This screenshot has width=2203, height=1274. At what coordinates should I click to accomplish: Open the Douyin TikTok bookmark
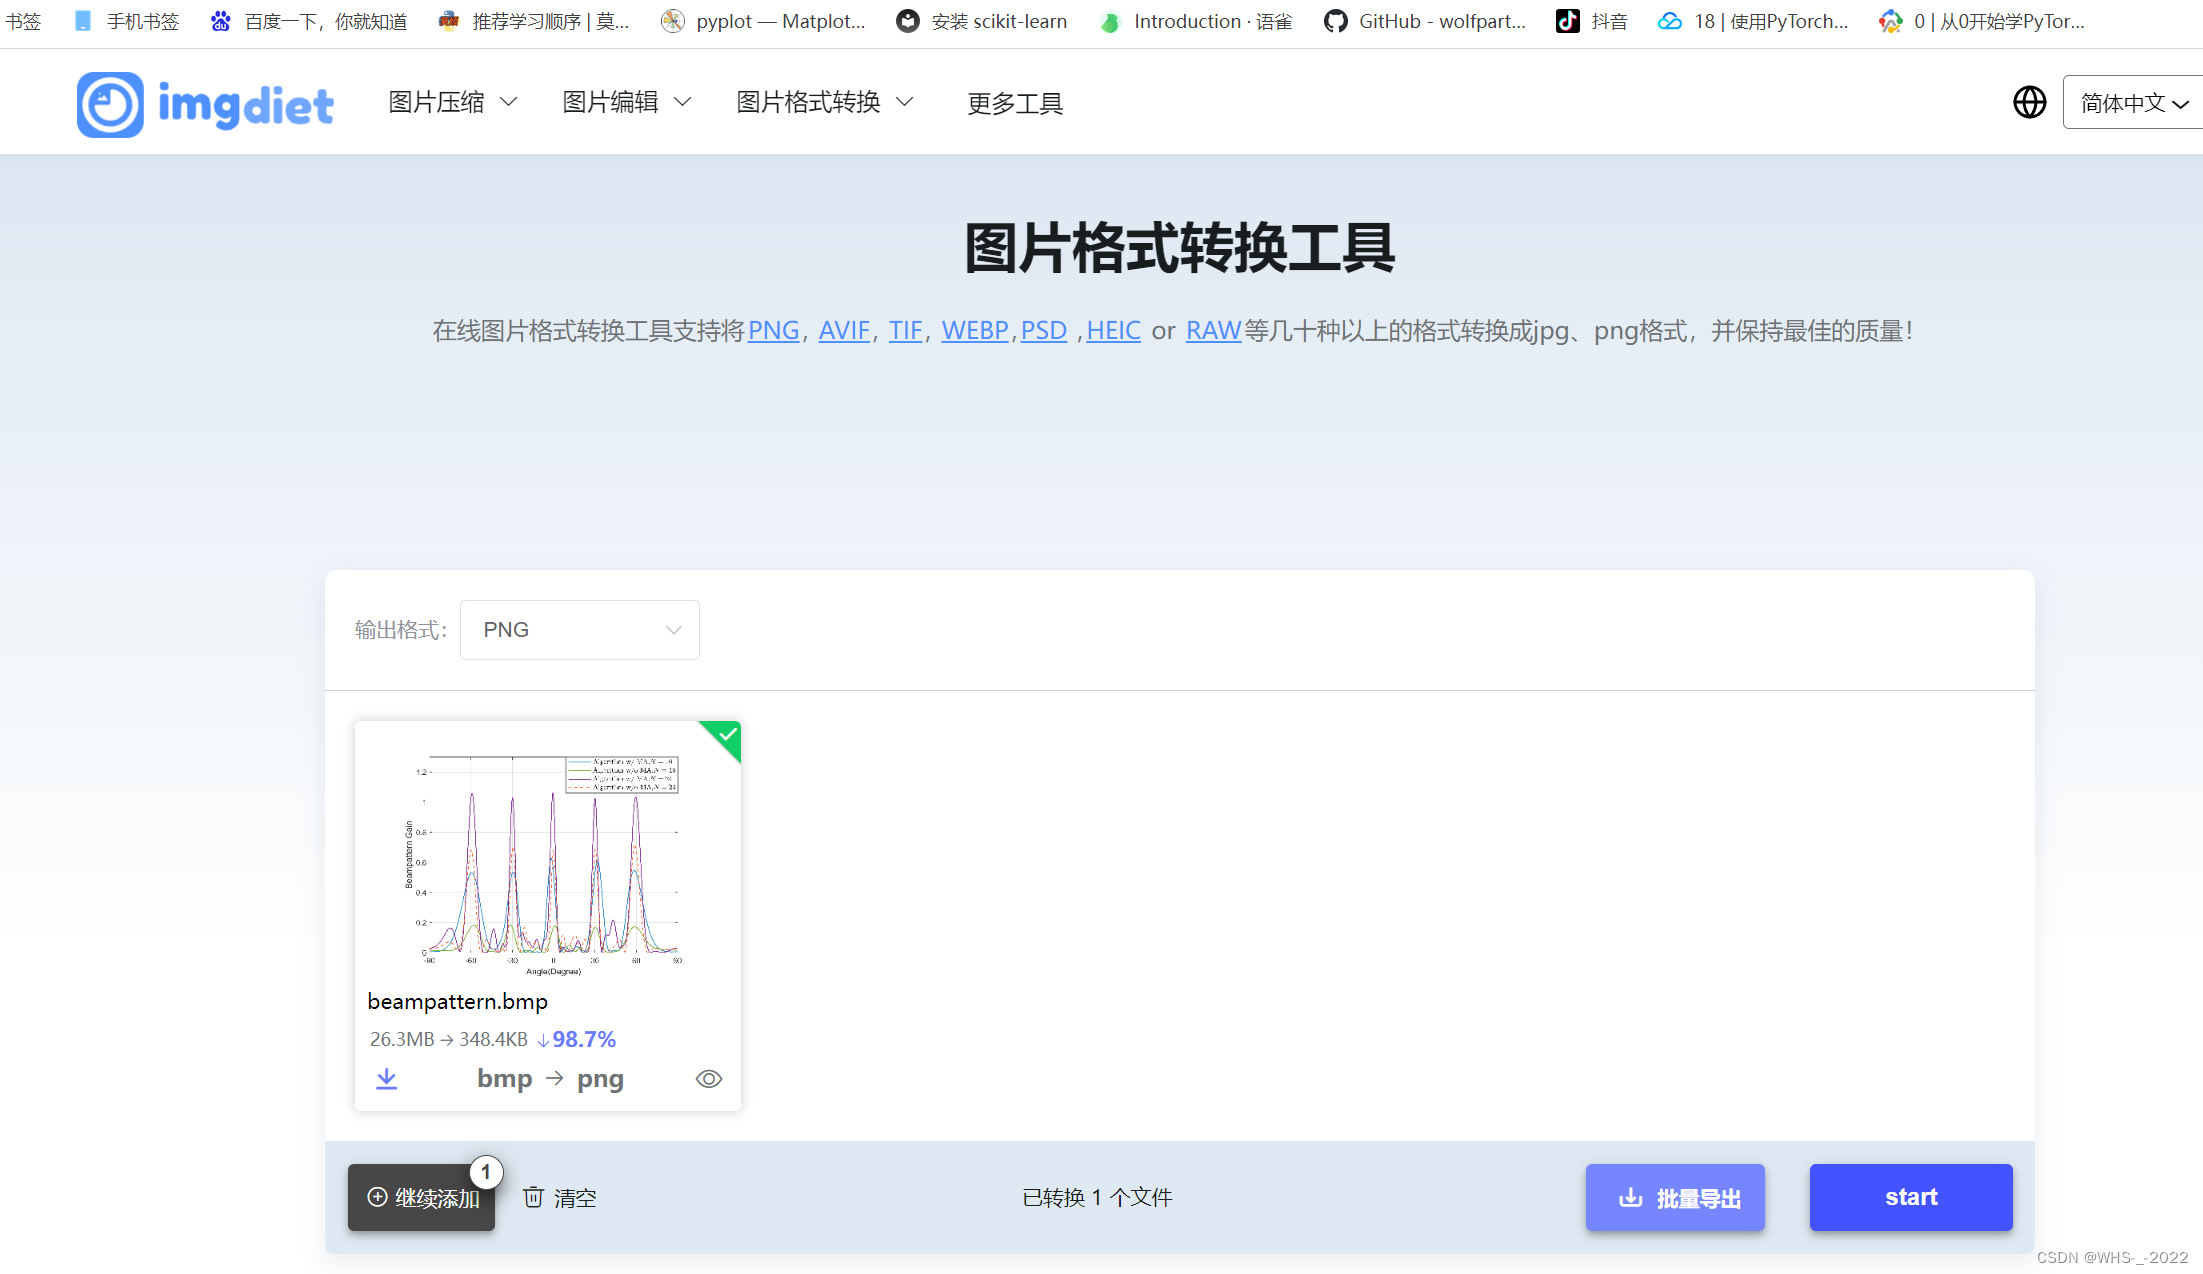[1591, 21]
